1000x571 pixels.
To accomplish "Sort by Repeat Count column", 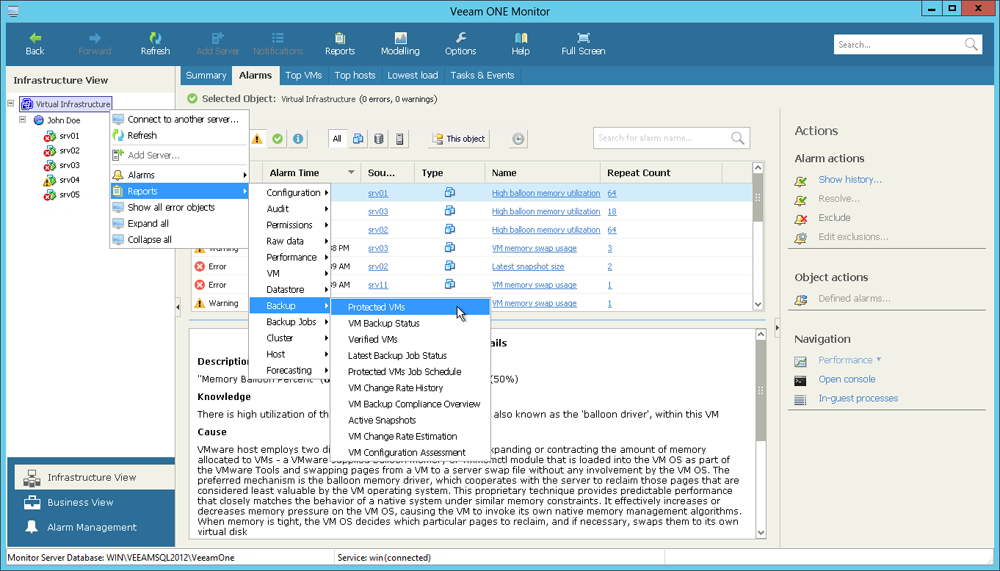I will 661,173.
